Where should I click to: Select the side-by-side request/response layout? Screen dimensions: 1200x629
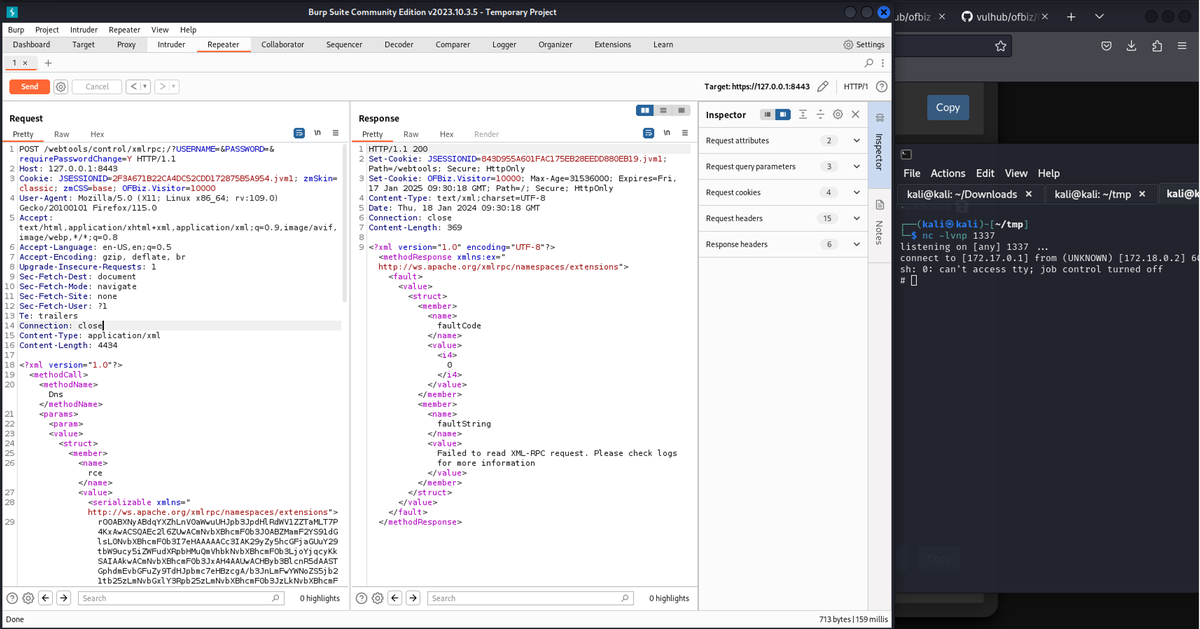[646, 110]
